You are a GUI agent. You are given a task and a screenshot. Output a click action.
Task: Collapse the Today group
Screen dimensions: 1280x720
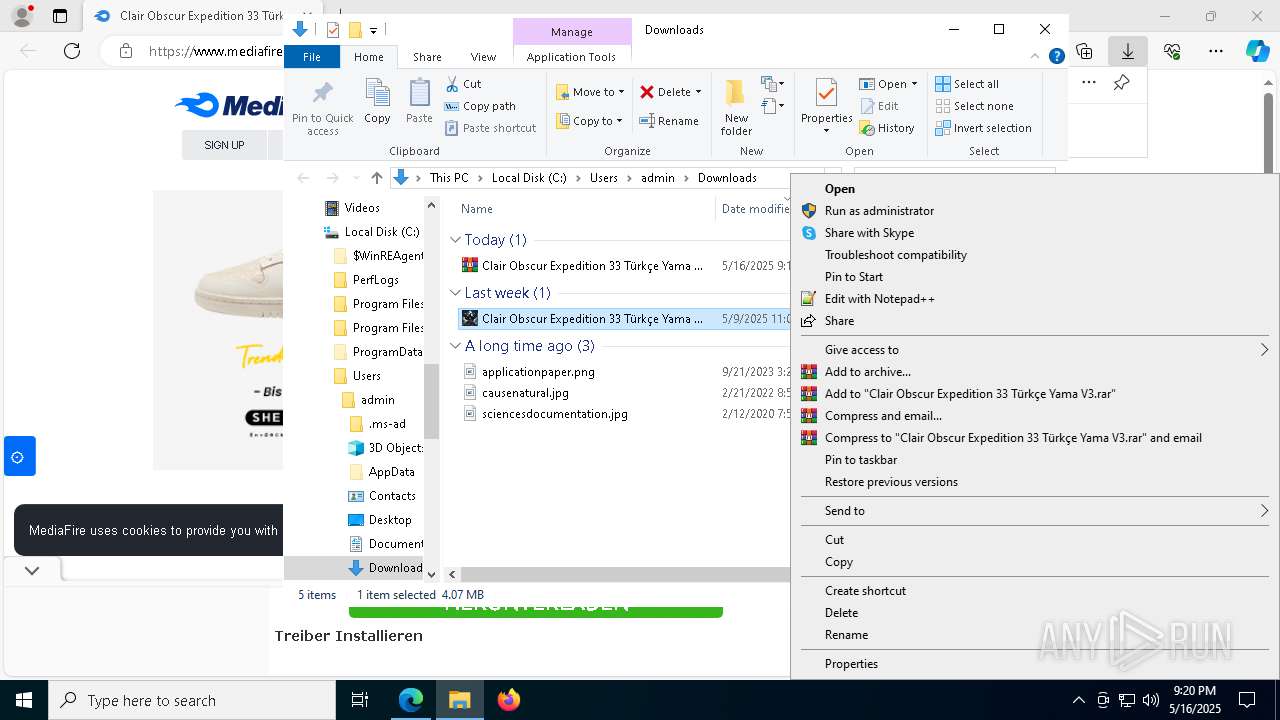[x=455, y=240]
